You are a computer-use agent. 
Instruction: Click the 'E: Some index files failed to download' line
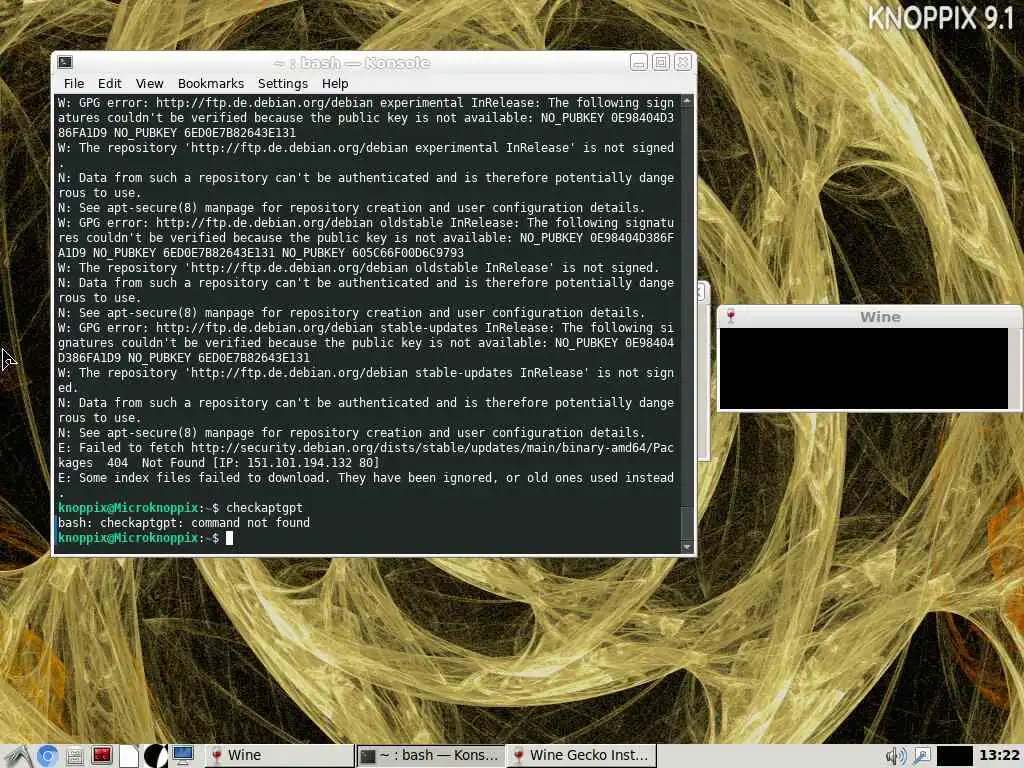(x=366, y=477)
